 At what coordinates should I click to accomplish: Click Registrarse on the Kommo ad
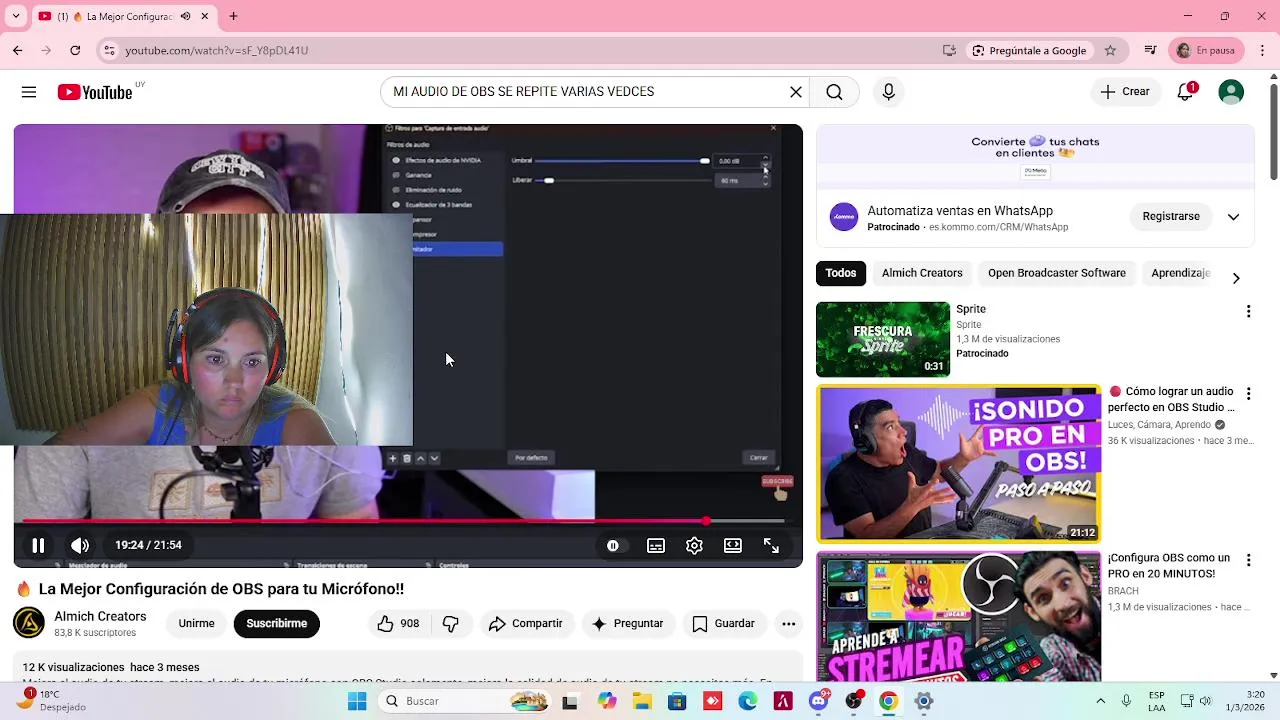pyautogui.click(x=1171, y=216)
